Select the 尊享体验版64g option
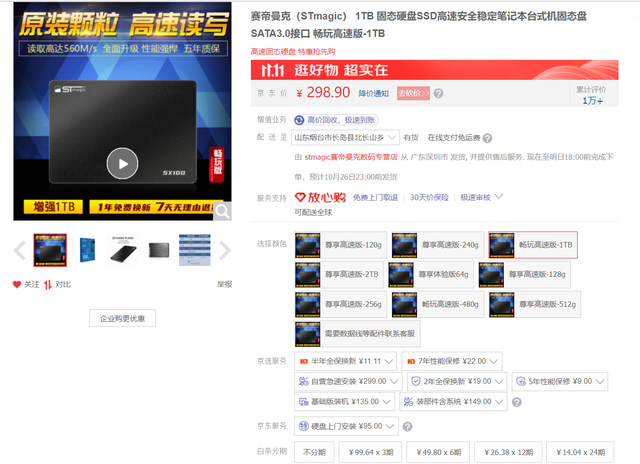The height and width of the screenshot is (464, 640). coord(431,274)
